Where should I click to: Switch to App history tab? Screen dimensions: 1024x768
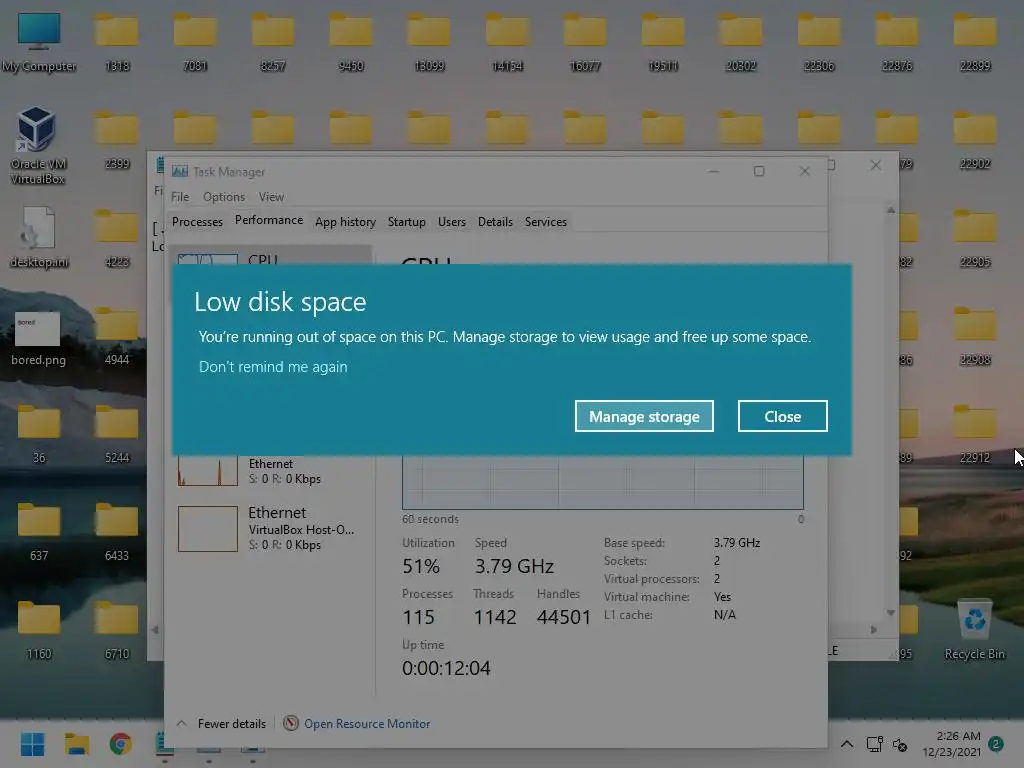[345, 221]
